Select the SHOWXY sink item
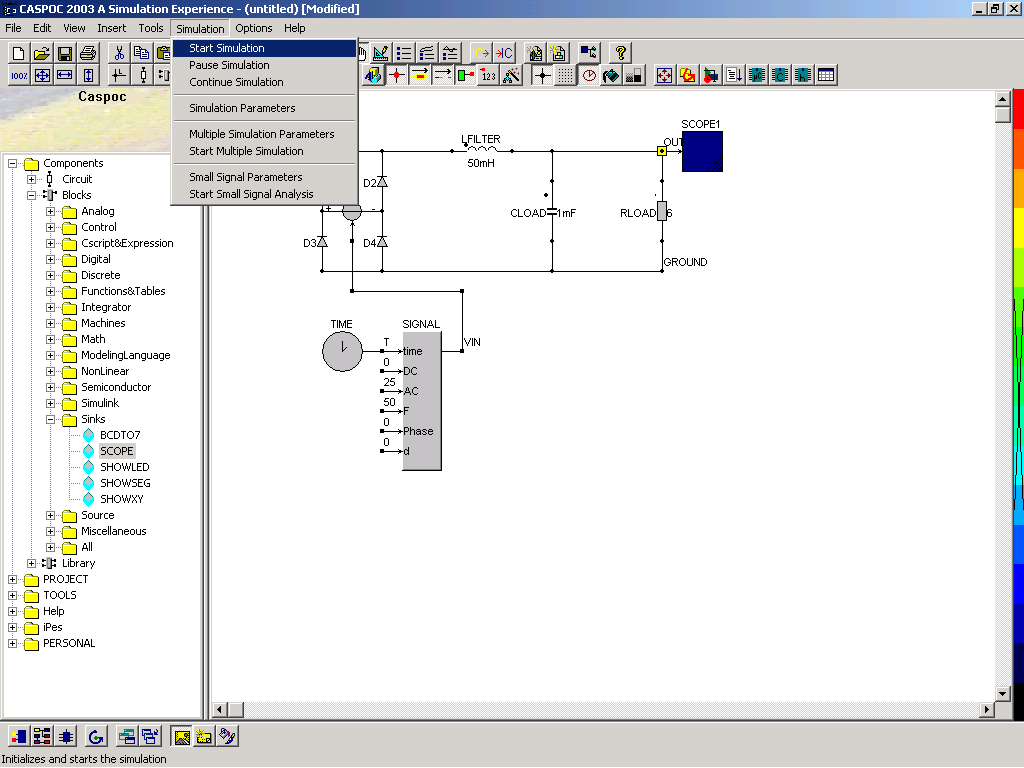 point(121,500)
